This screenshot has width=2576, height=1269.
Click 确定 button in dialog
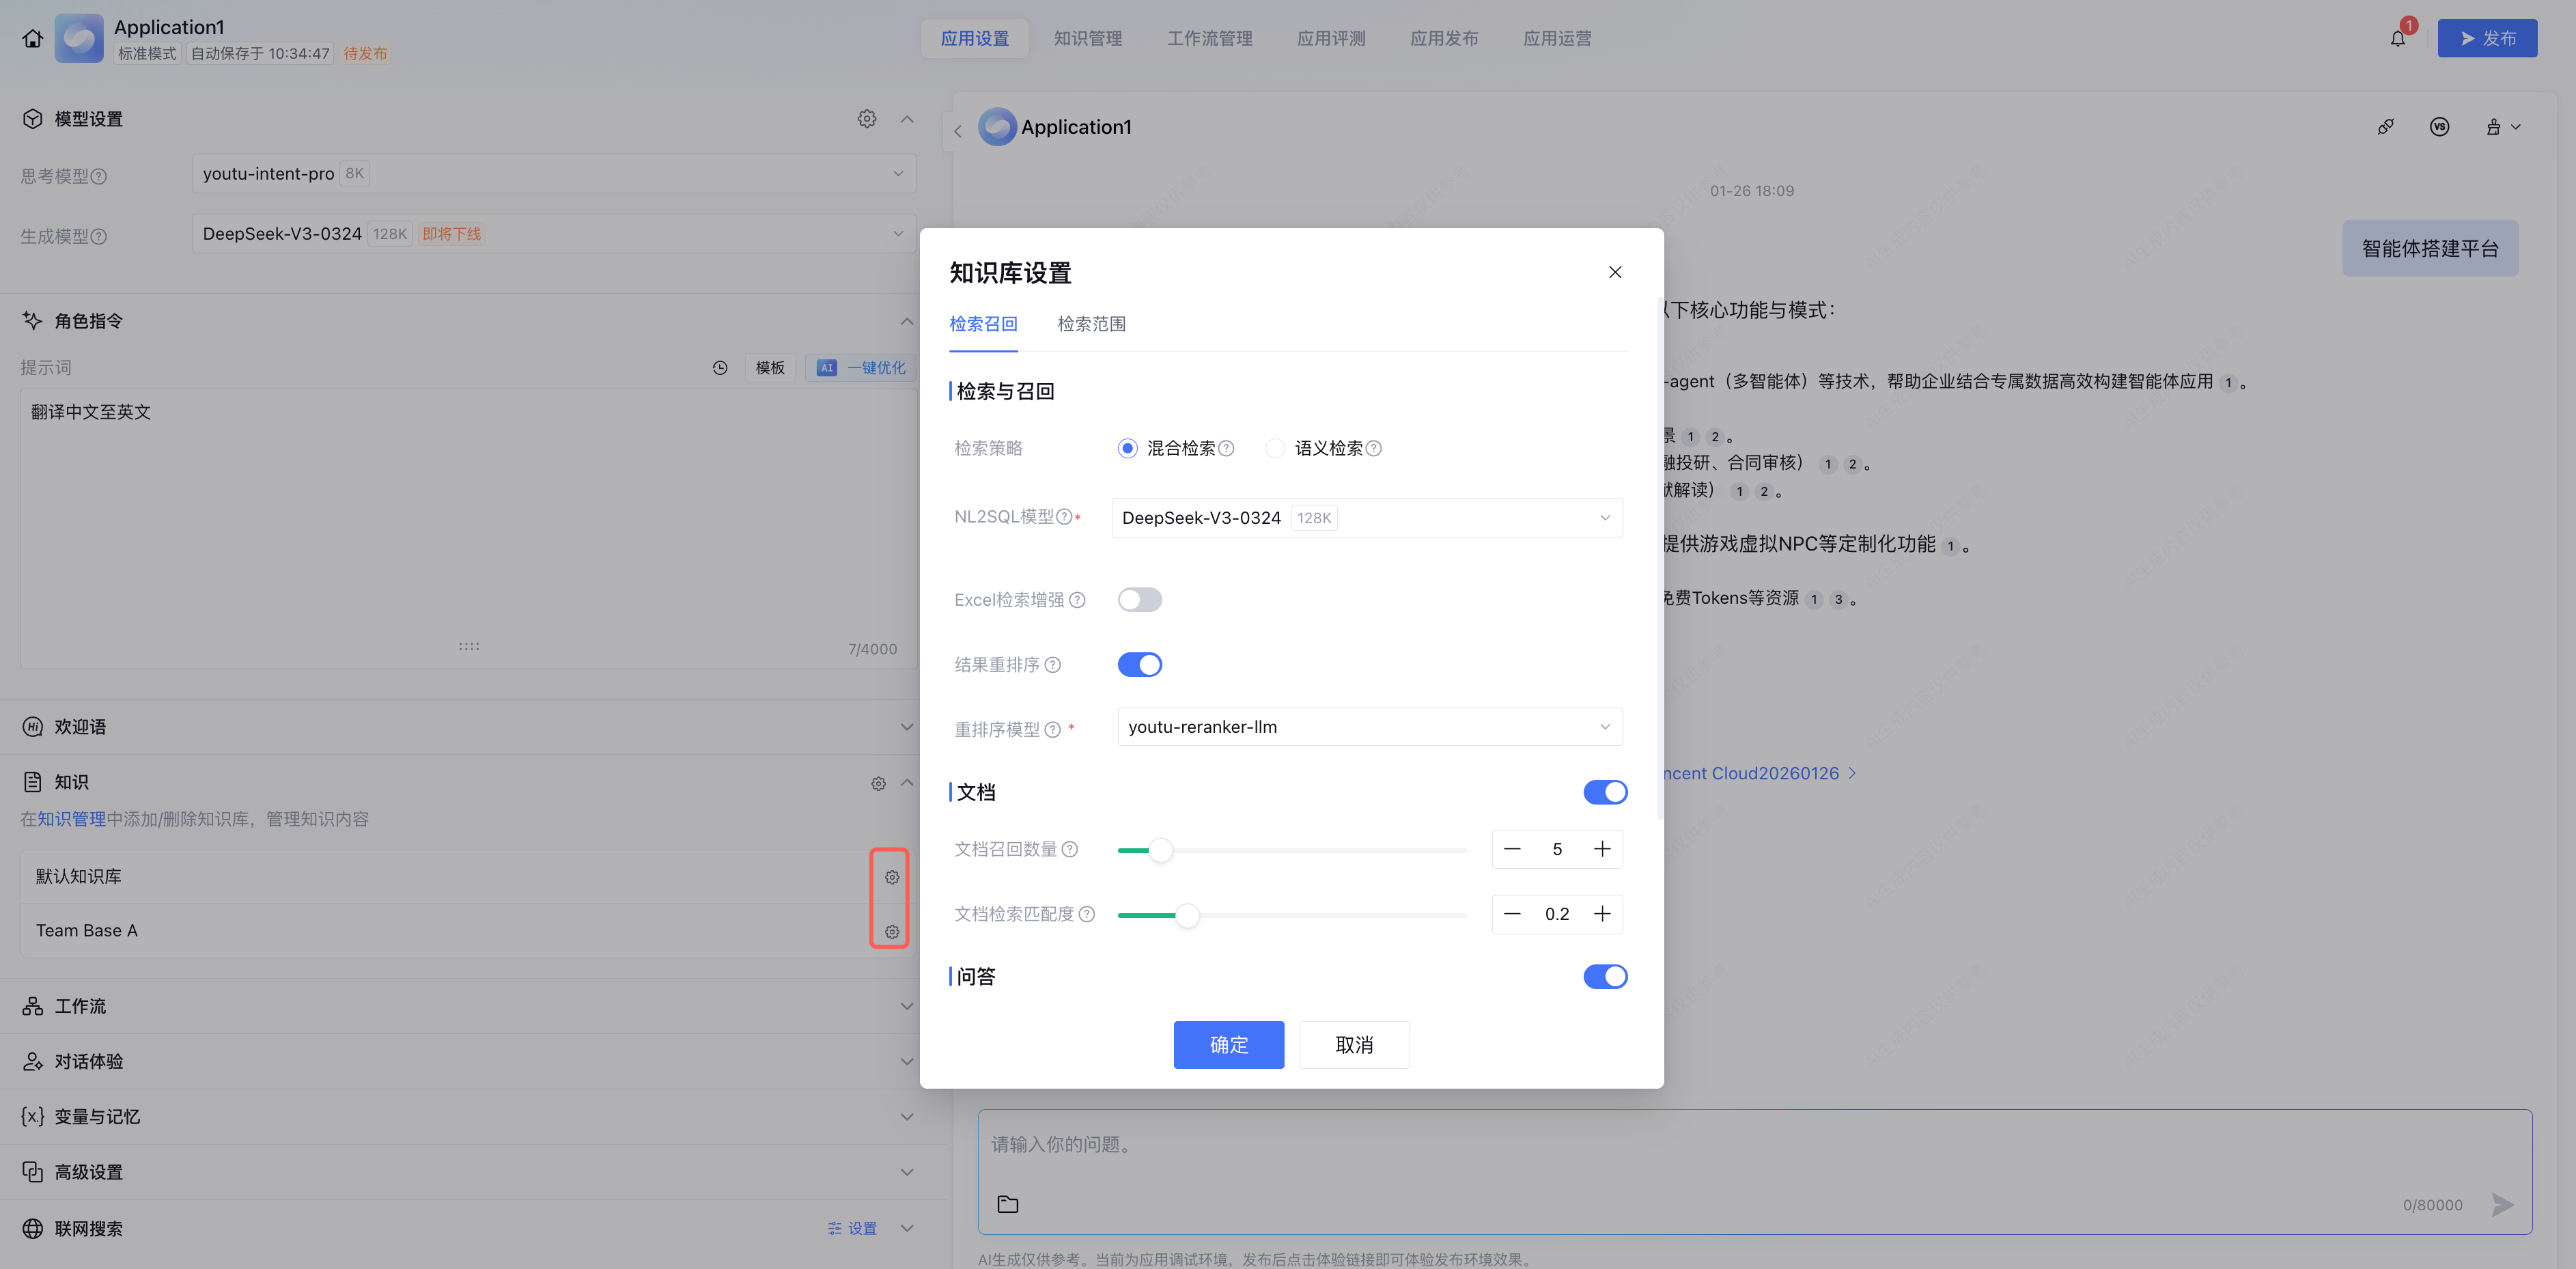pyautogui.click(x=1228, y=1045)
